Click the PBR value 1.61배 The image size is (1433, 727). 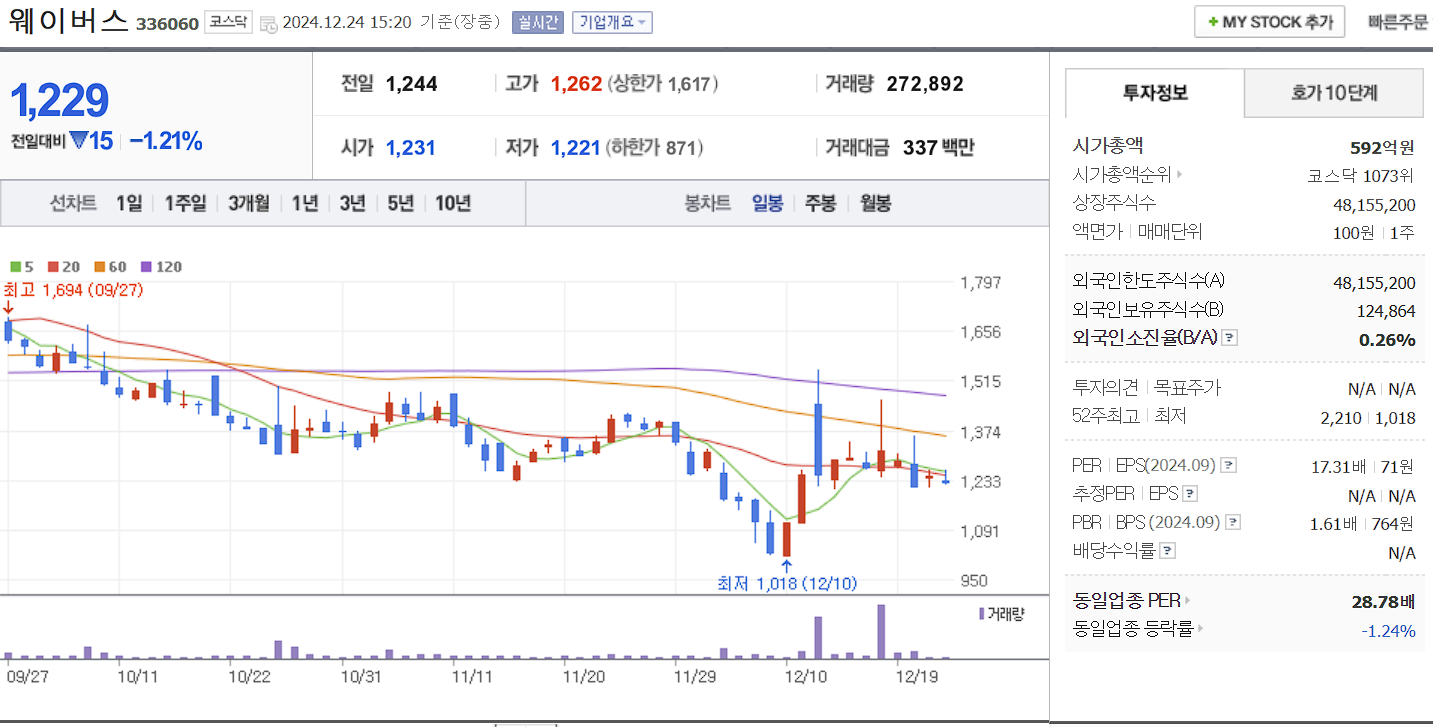(1333, 524)
